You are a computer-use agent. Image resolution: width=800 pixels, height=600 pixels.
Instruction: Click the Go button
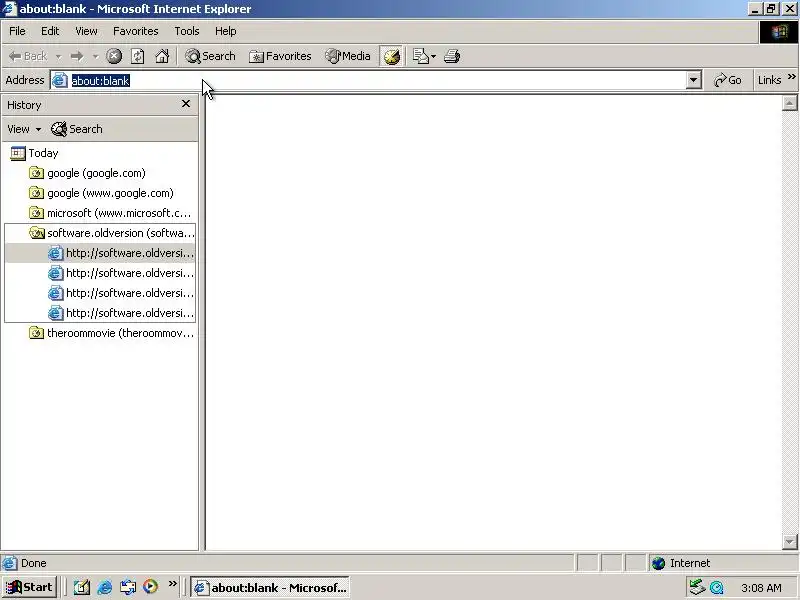click(x=728, y=80)
